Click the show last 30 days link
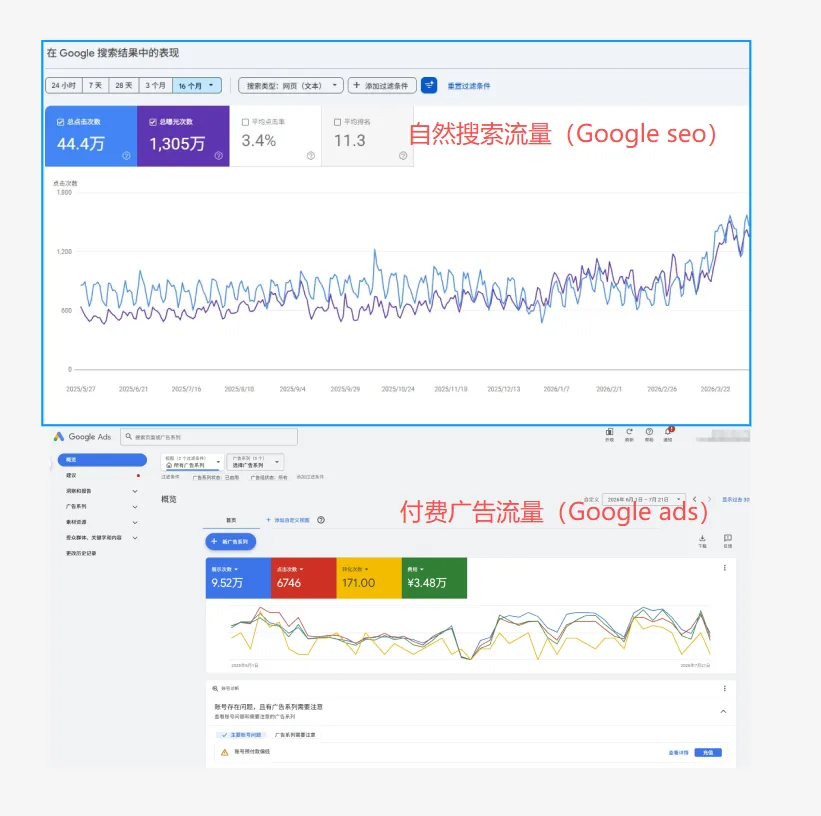 736,500
